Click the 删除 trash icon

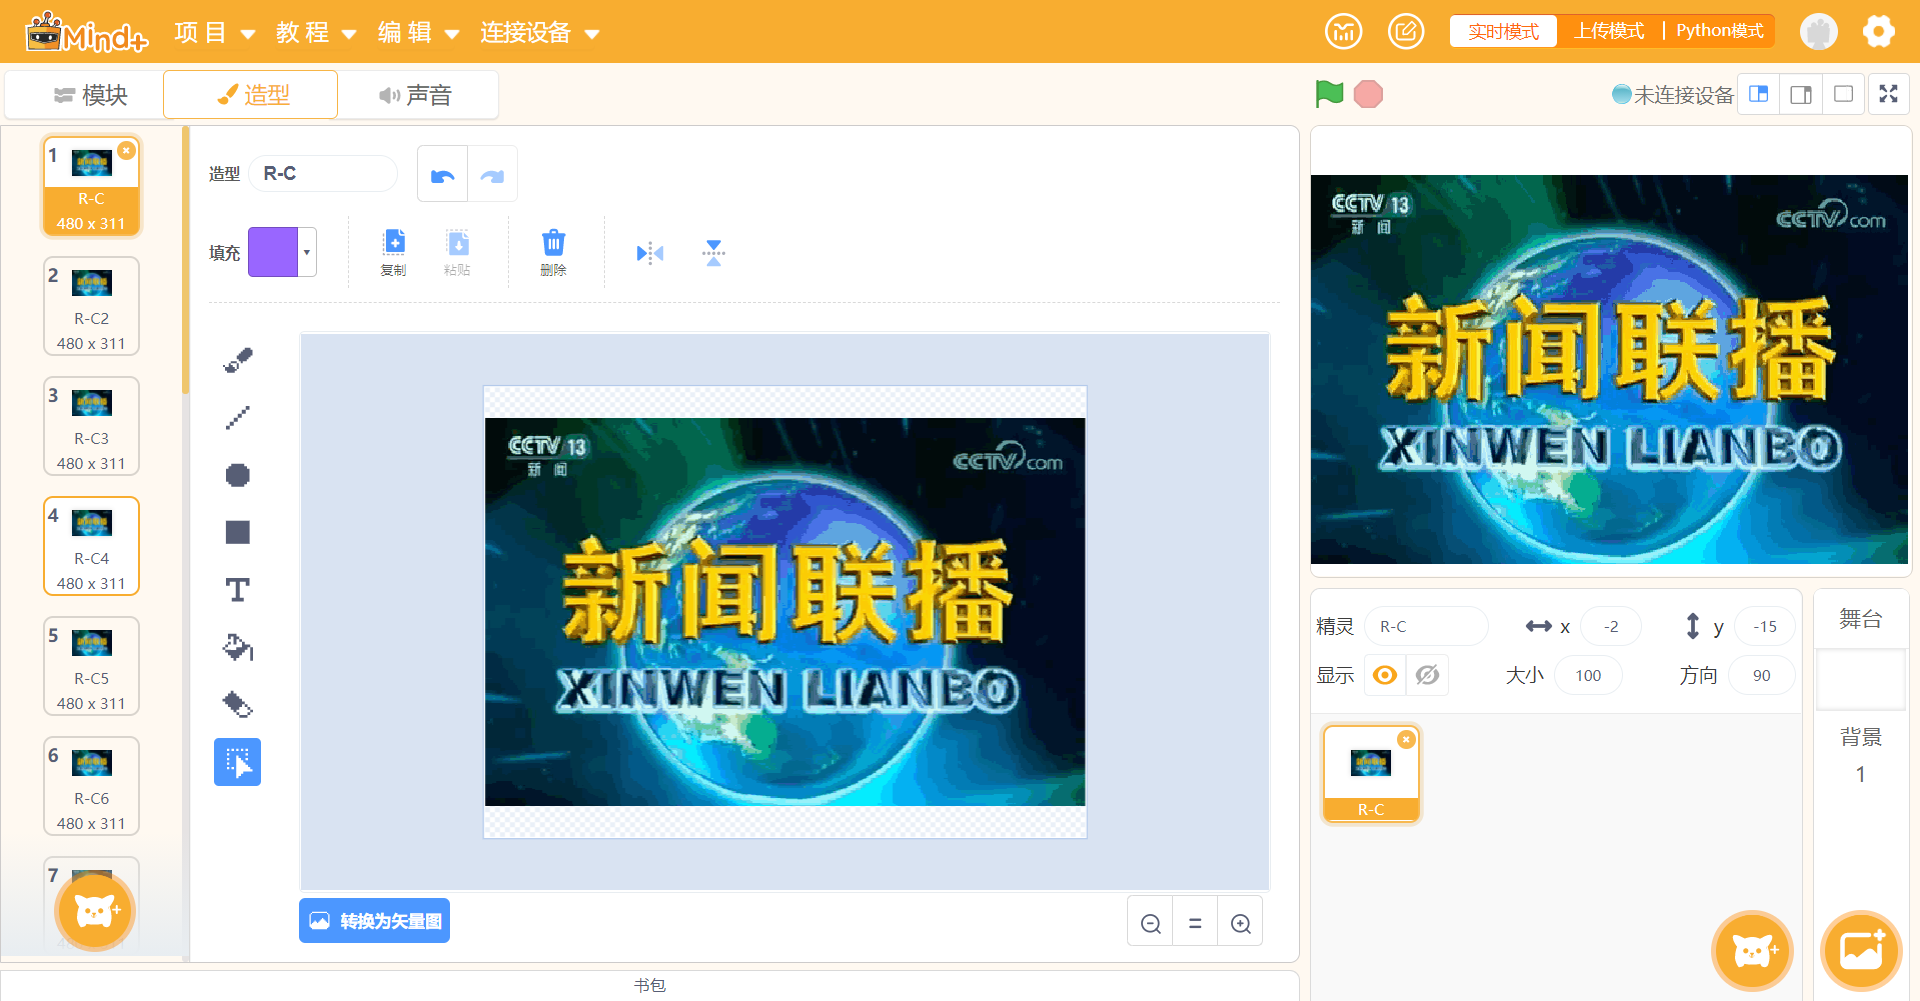[553, 252]
